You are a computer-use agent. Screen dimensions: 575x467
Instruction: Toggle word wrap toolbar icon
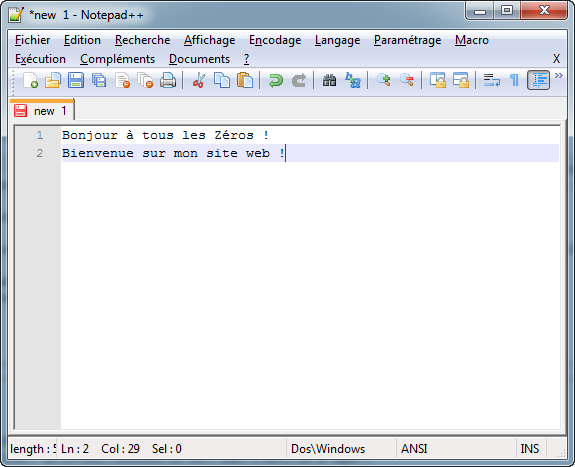[x=491, y=80]
